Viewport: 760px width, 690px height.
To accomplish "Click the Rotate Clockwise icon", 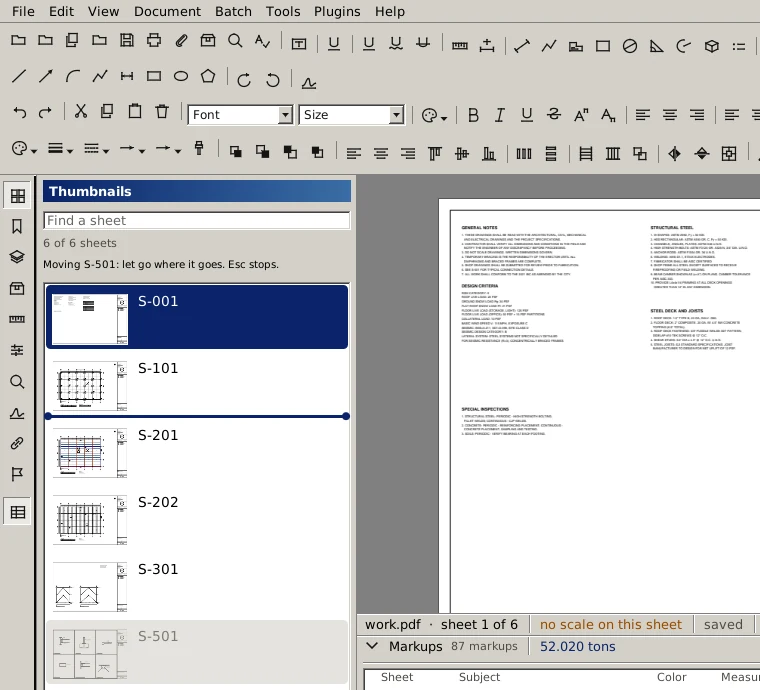I will [x=244, y=80].
